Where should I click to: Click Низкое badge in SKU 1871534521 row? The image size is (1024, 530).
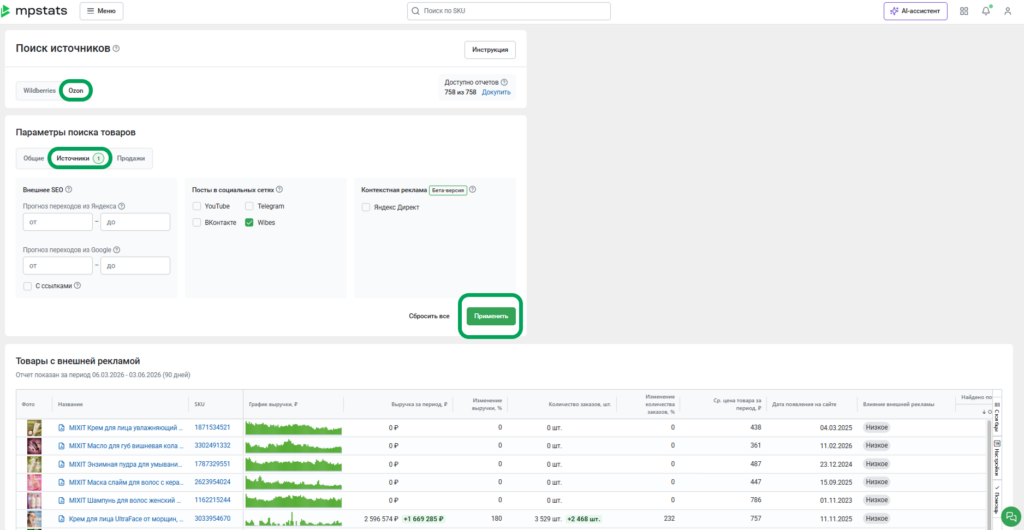876,428
